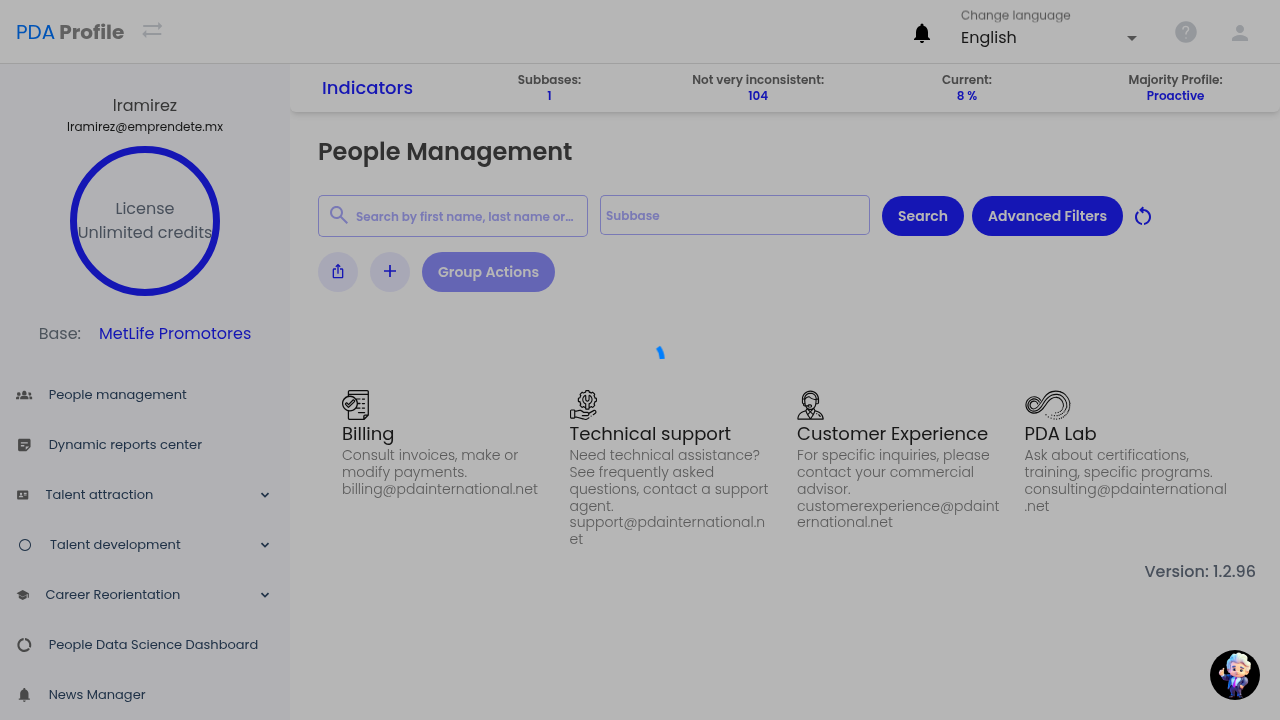1280x720 pixels.
Task: Click the Technical support gear icon
Action: click(583, 405)
